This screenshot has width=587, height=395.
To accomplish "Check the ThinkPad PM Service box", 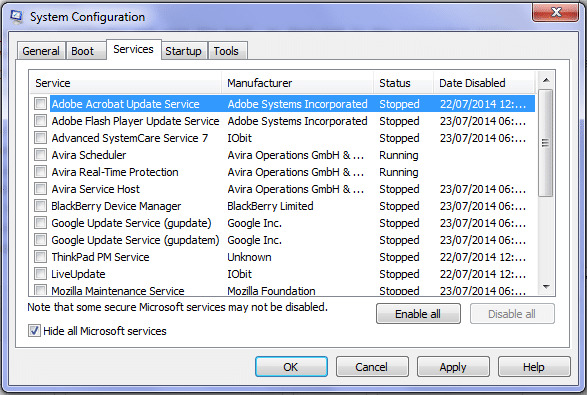I will coord(40,257).
